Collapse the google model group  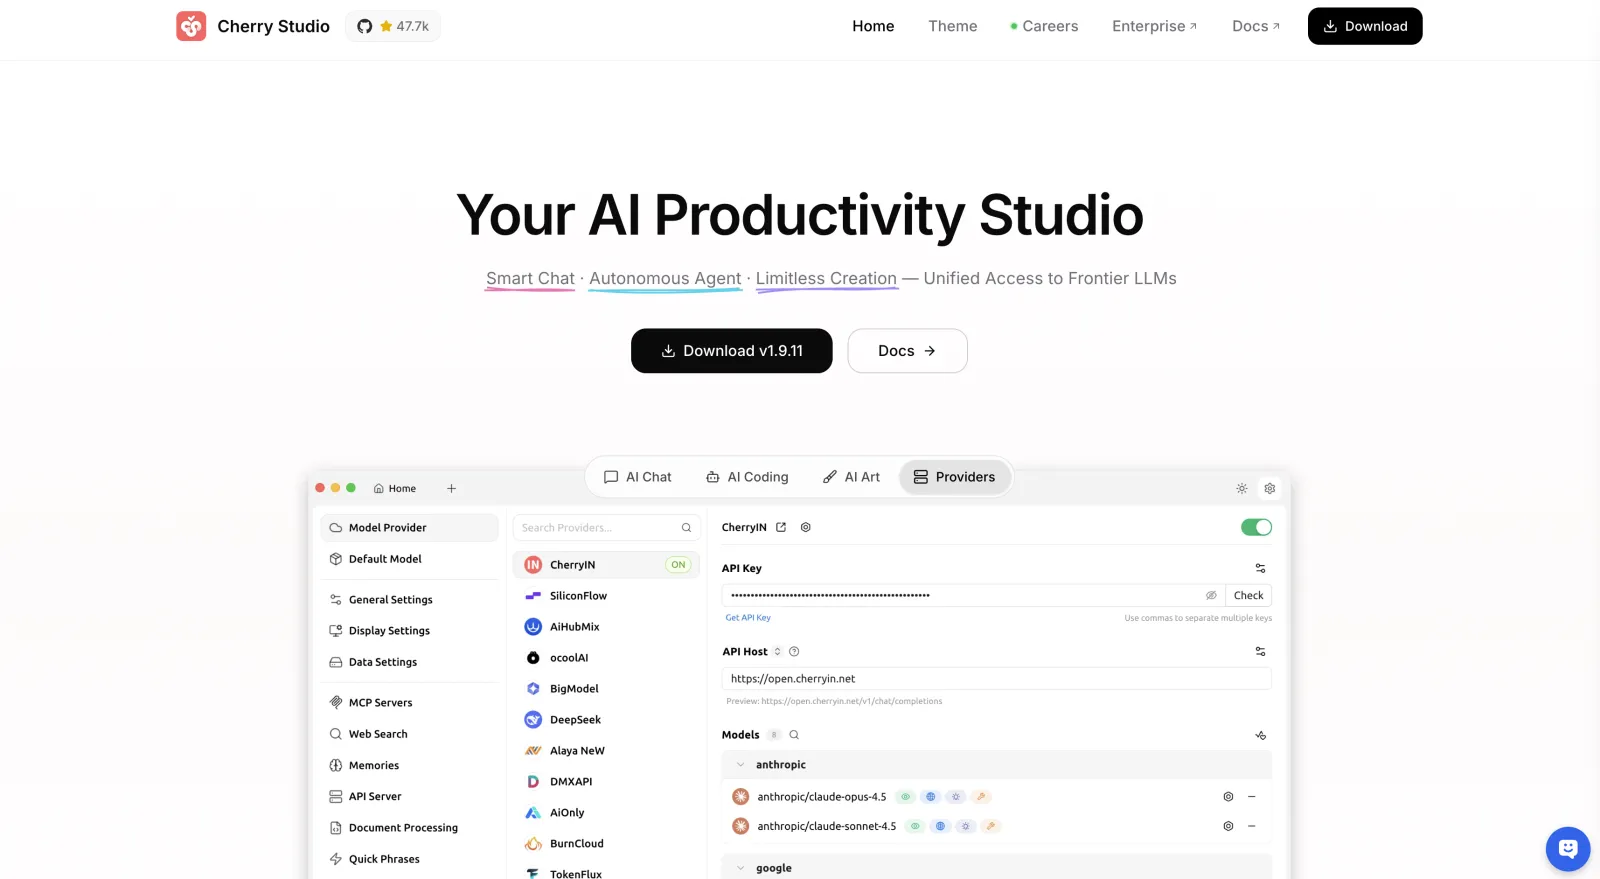coord(740,868)
